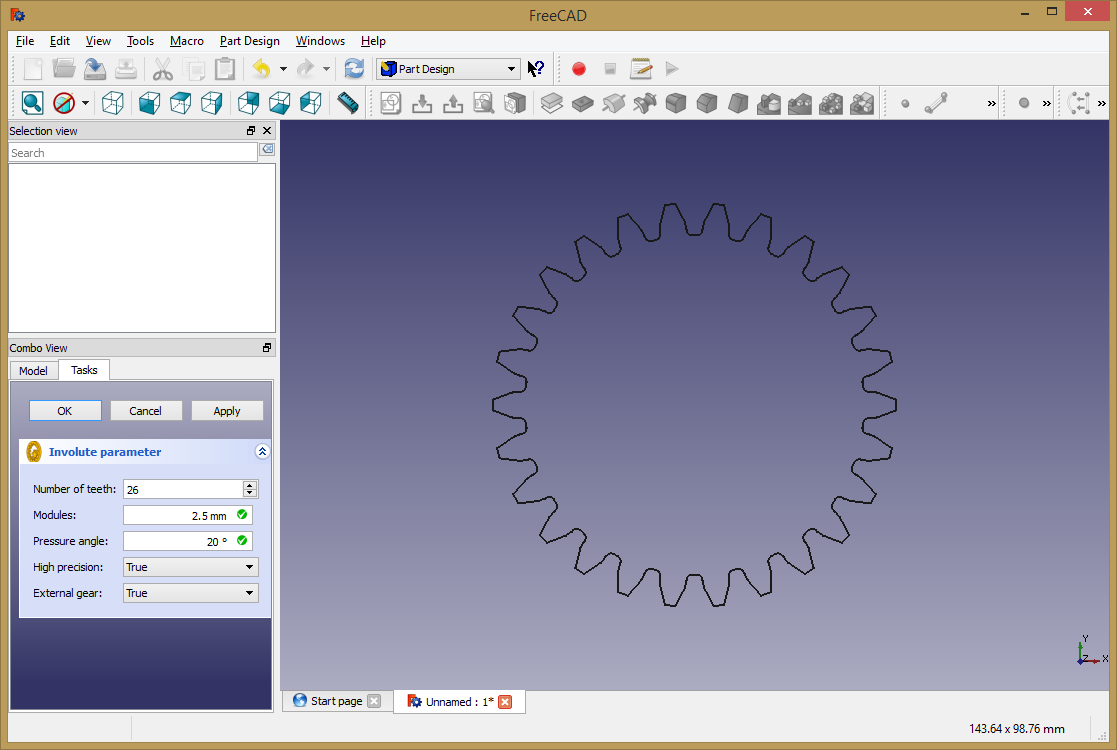Image resolution: width=1117 pixels, height=750 pixels.
Task: Click the Mirrored feature icon
Action: coord(769,103)
